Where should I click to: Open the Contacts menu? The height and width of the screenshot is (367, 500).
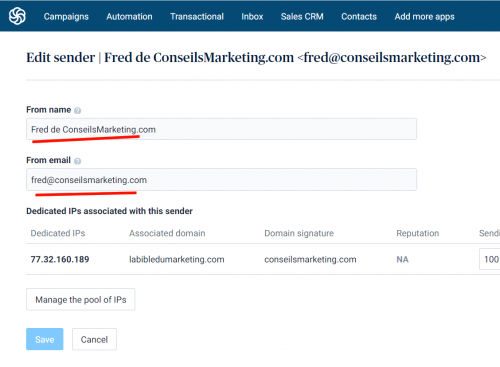(x=359, y=17)
